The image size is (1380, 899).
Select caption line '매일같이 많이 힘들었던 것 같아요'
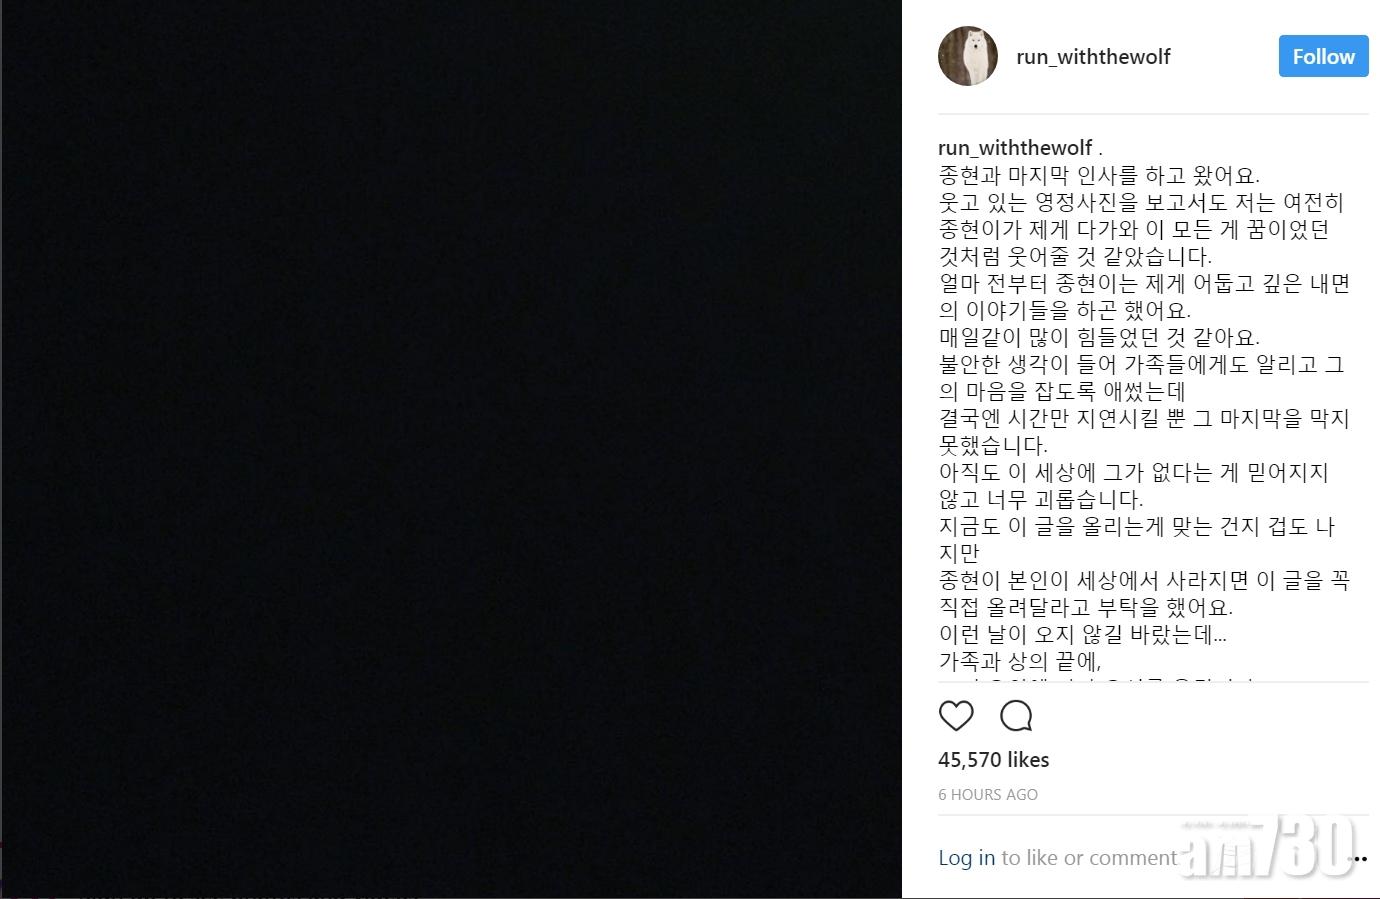(1099, 338)
